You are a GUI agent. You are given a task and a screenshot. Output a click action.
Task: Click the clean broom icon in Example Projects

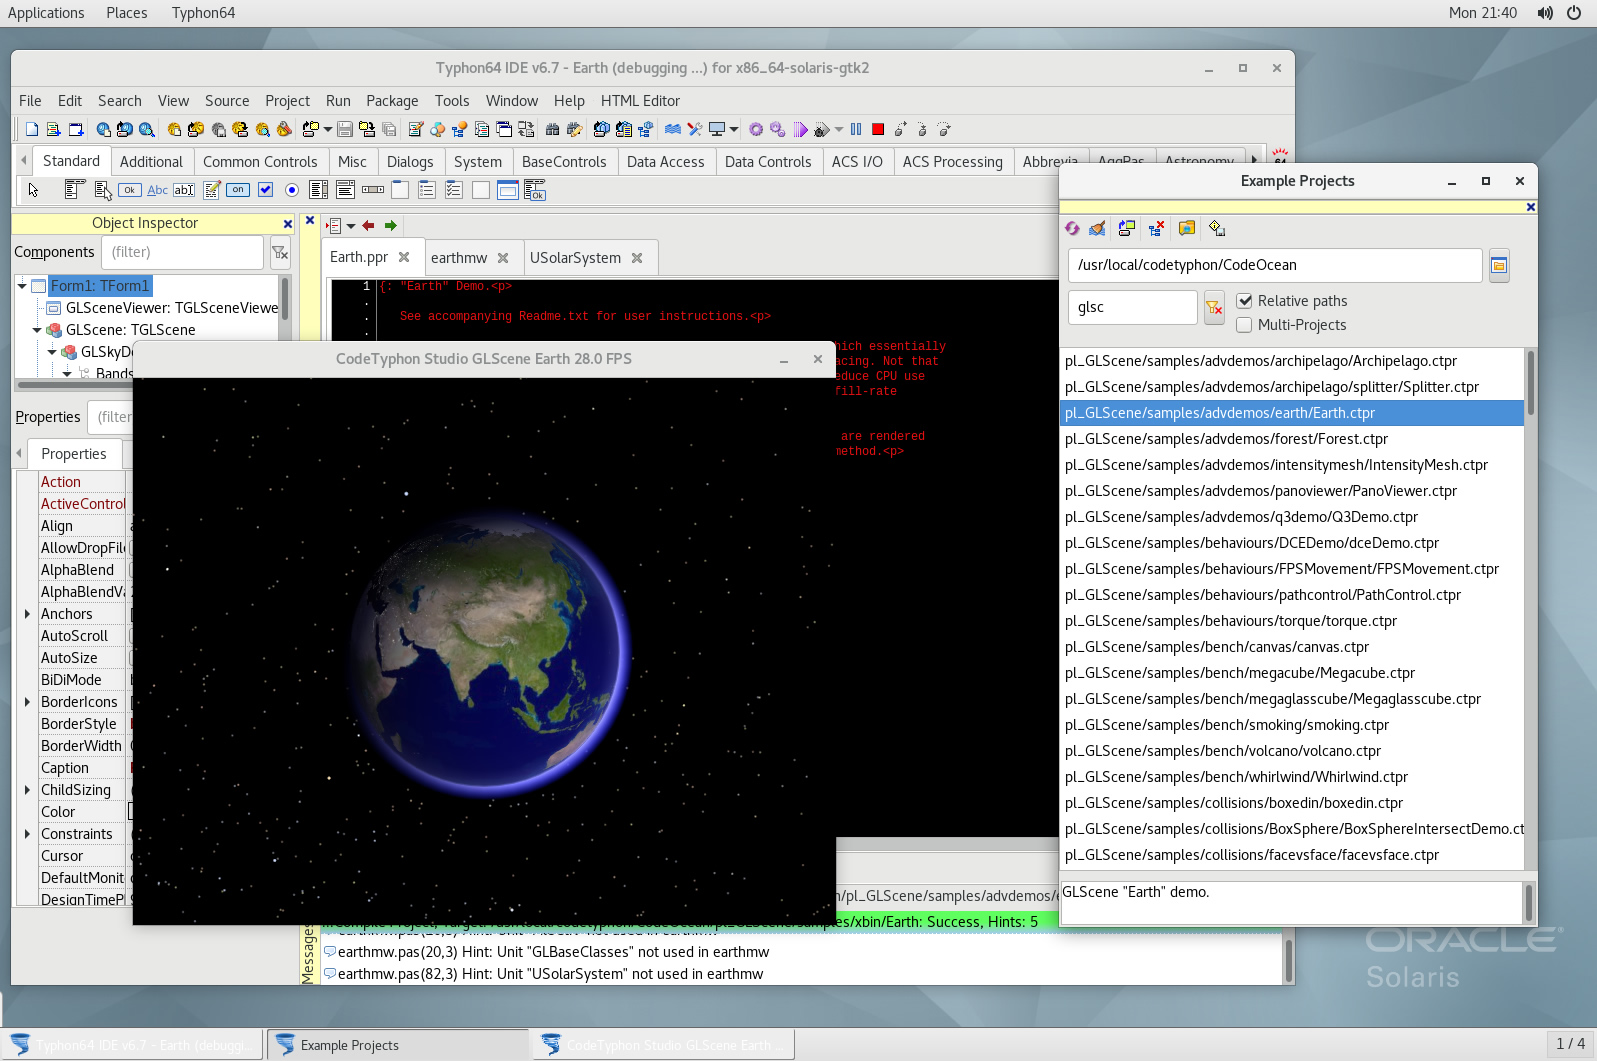1097,228
